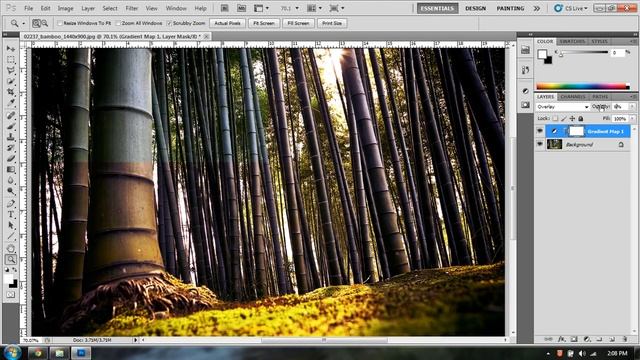Switch to the Channels tab
Screen dimensions: 640x360
click(573, 97)
